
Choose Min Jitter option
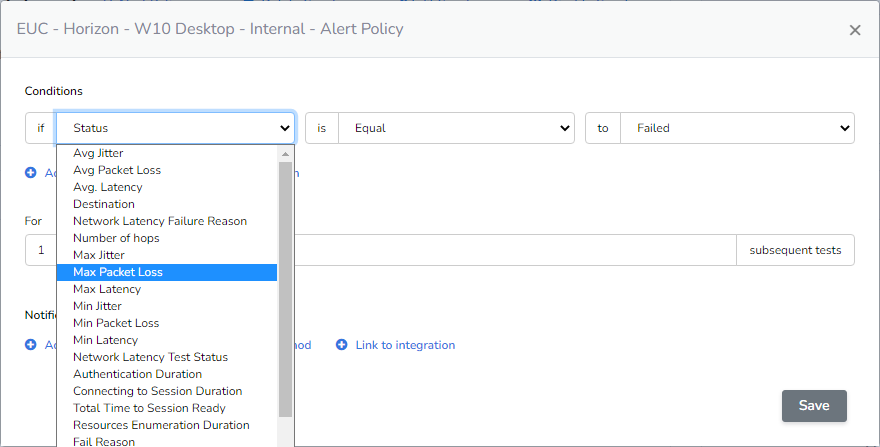(x=167, y=306)
